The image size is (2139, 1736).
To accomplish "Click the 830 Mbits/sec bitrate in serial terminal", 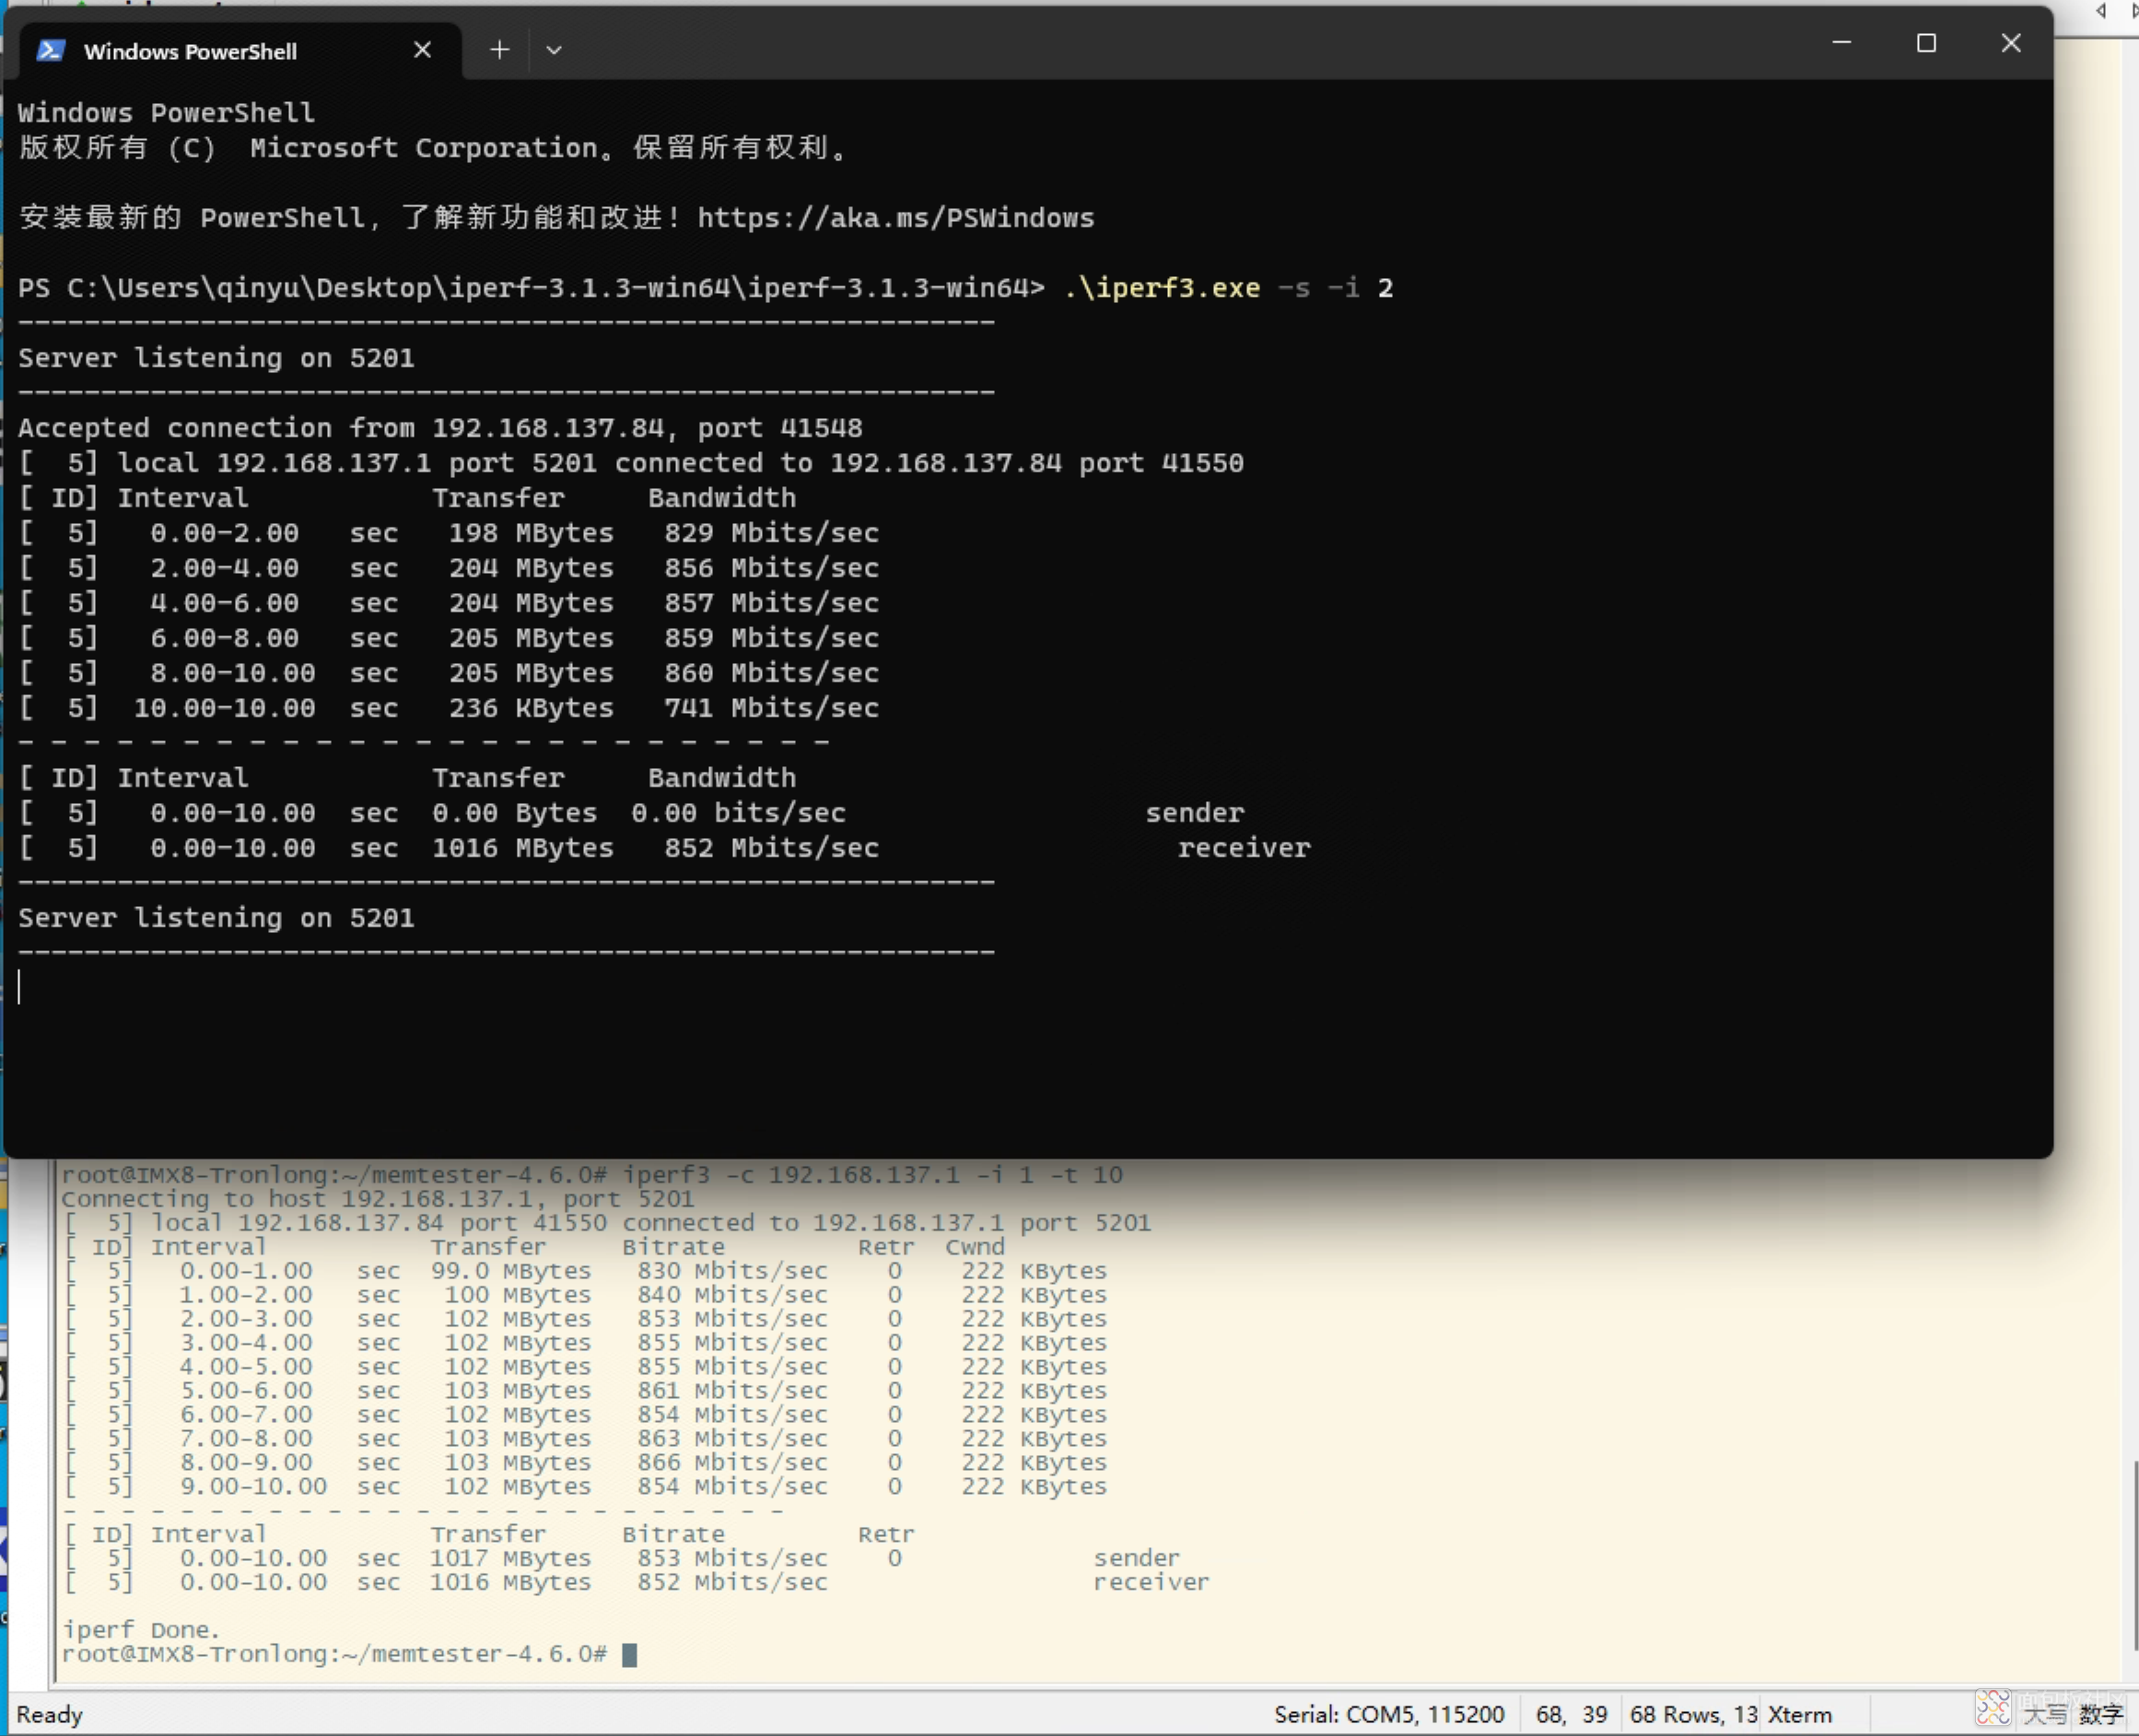I will coord(732,1270).
